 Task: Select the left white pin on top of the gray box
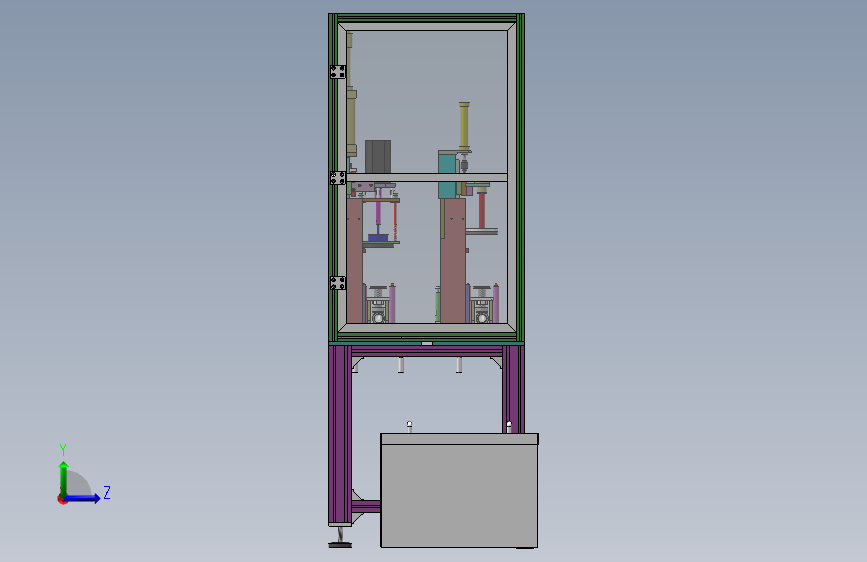point(409,427)
